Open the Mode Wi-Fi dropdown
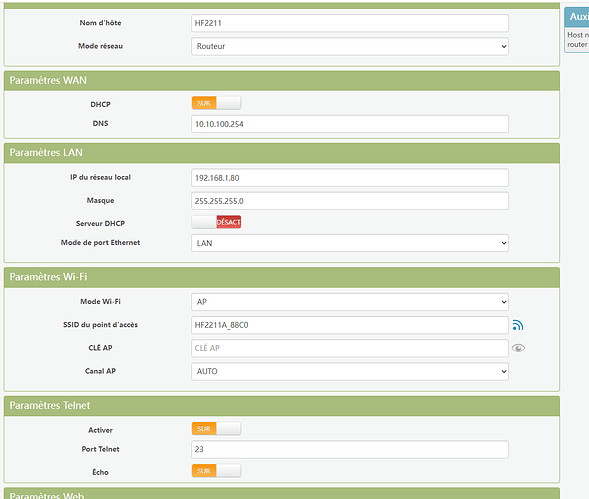589x499 pixels. pyautogui.click(x=350, y=302)
